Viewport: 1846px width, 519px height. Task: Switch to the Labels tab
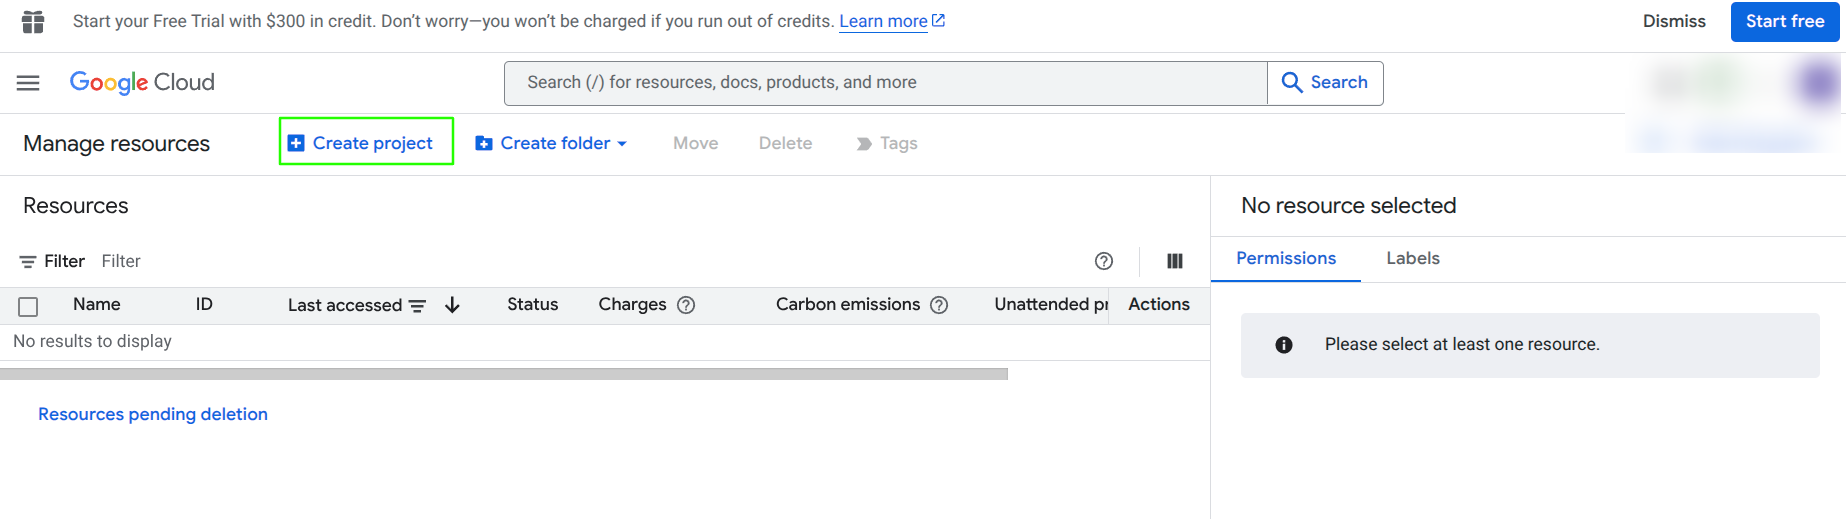click(x=1413, y=258)
